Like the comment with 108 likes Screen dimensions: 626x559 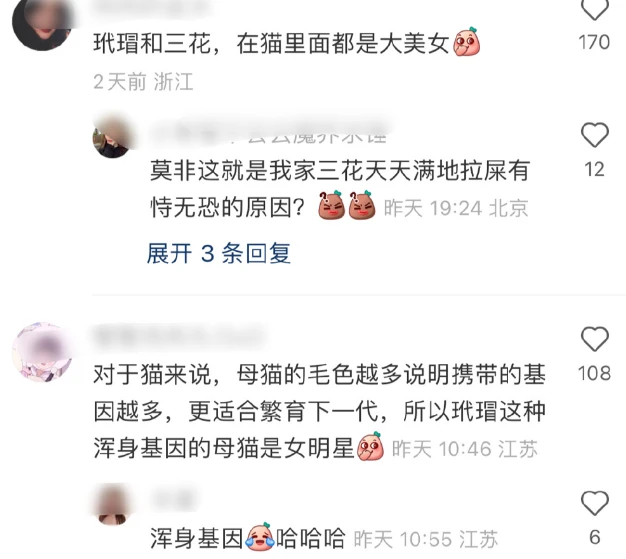click(594, 339)
